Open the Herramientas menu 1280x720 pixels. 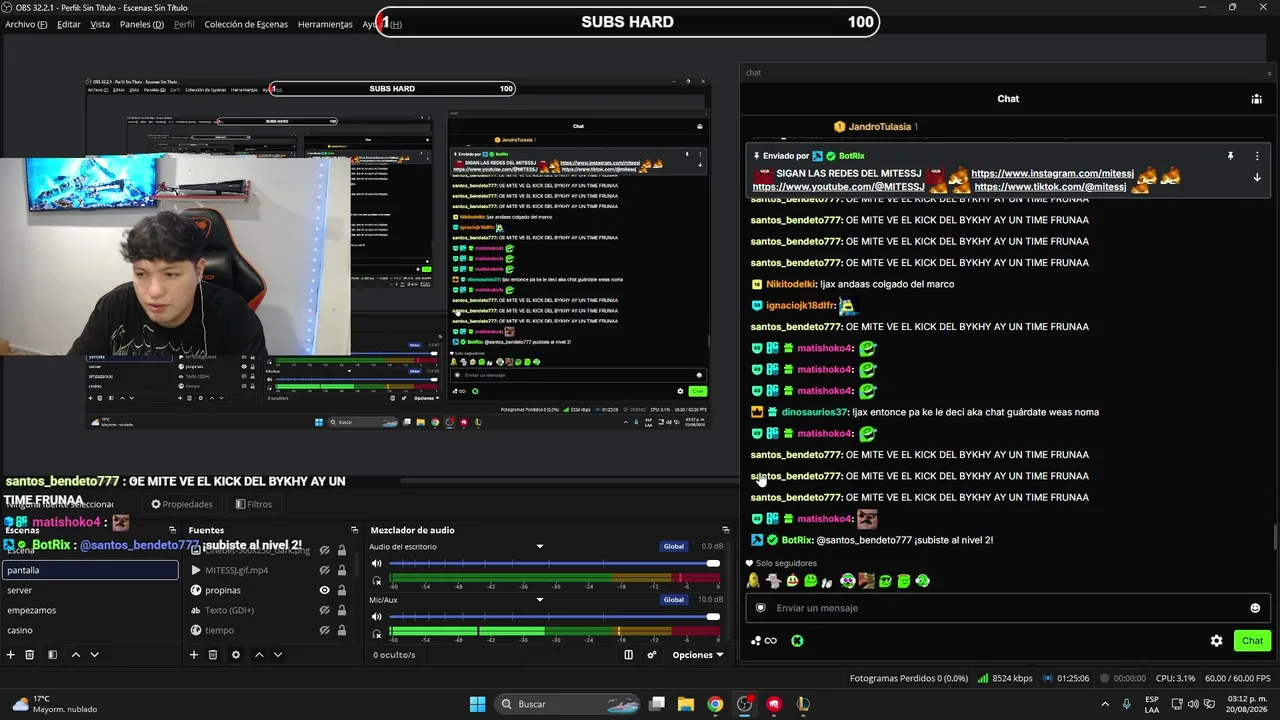[x=325, y=24]
